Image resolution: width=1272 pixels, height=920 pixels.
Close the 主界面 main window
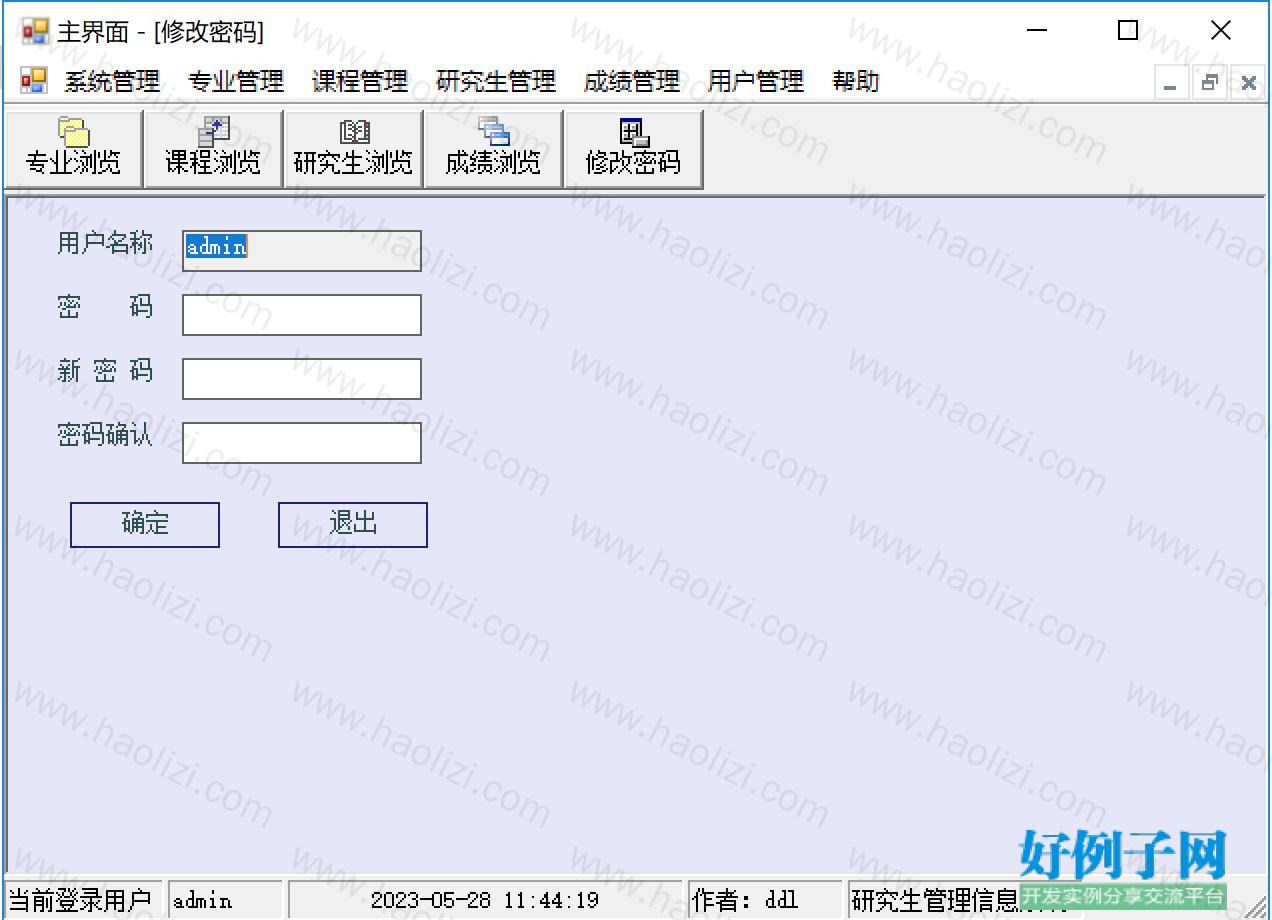coord(1221,31)
